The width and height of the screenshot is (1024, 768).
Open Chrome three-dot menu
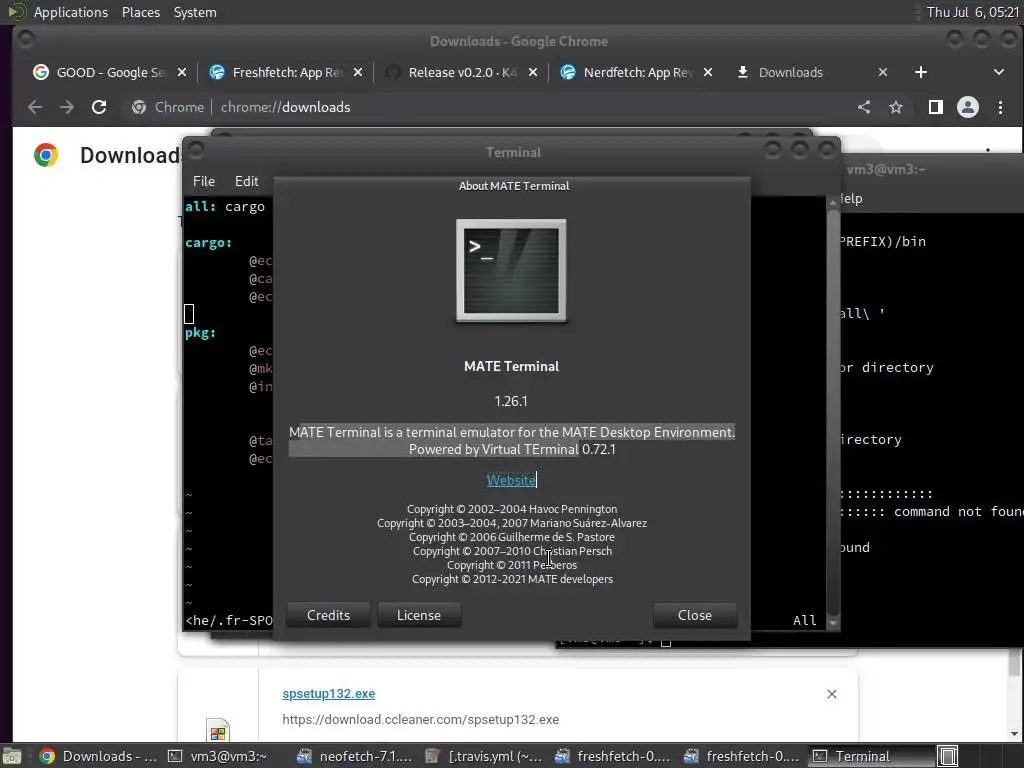1000,107
